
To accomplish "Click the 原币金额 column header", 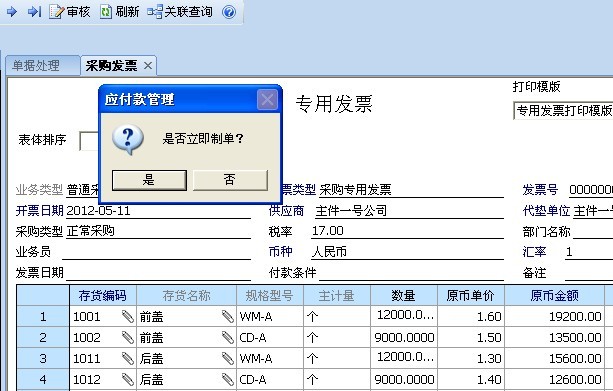I will (x=554, y=296).
